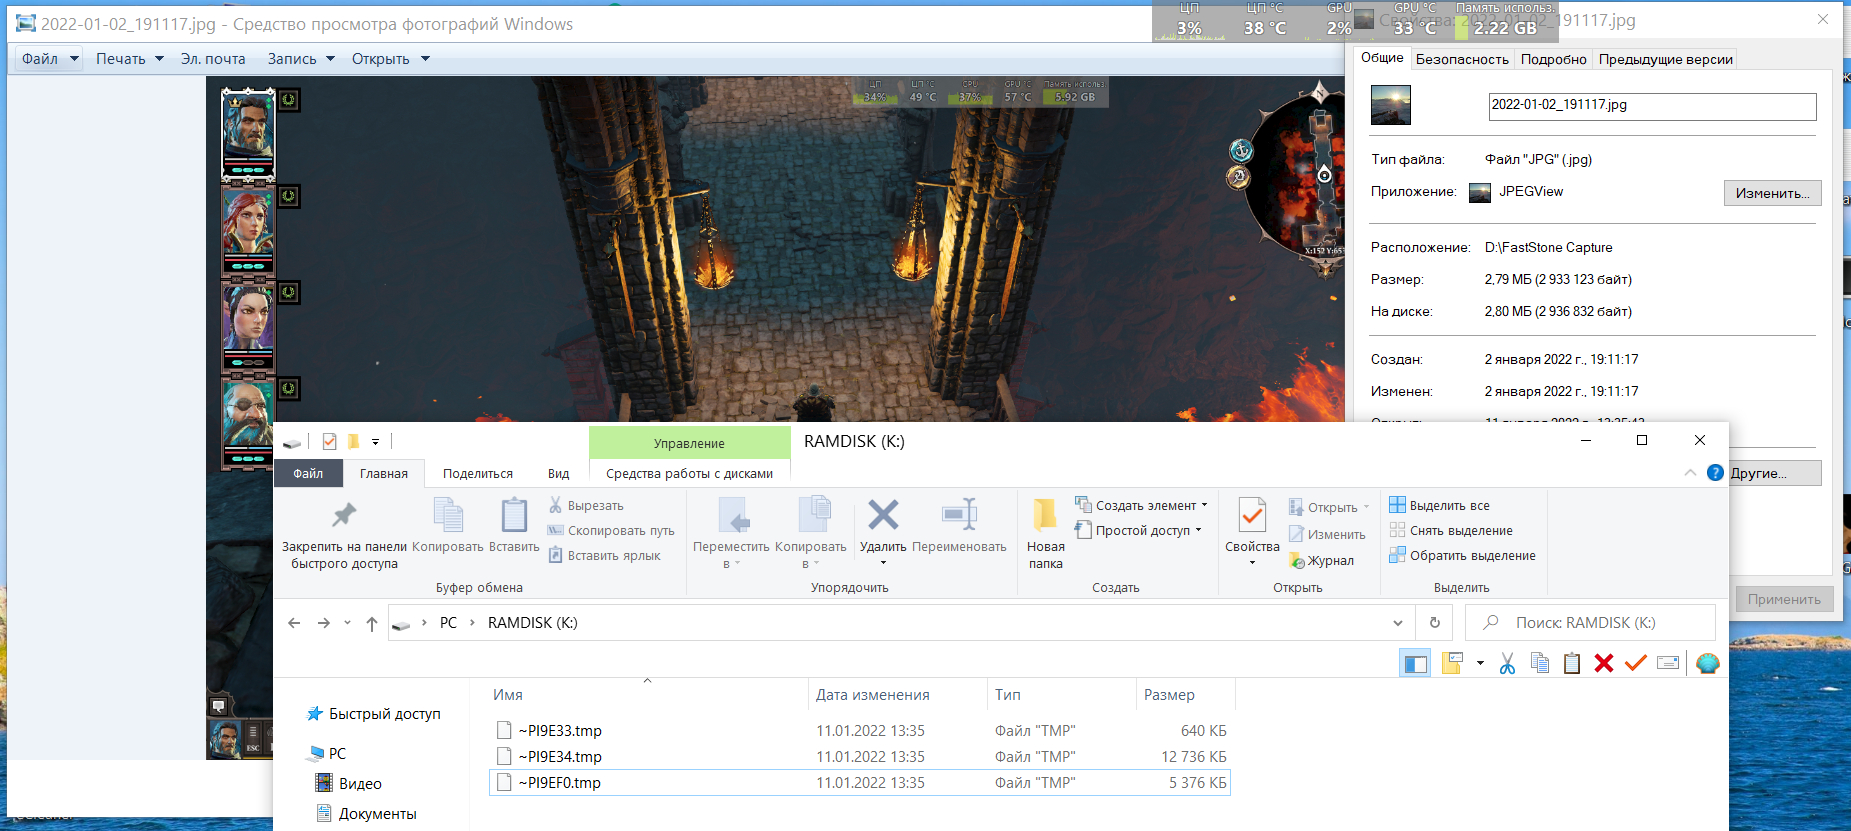Click Обратить выделение in the ribbon
This screenshot has height=831, width=1851.
pos(1462,556)
